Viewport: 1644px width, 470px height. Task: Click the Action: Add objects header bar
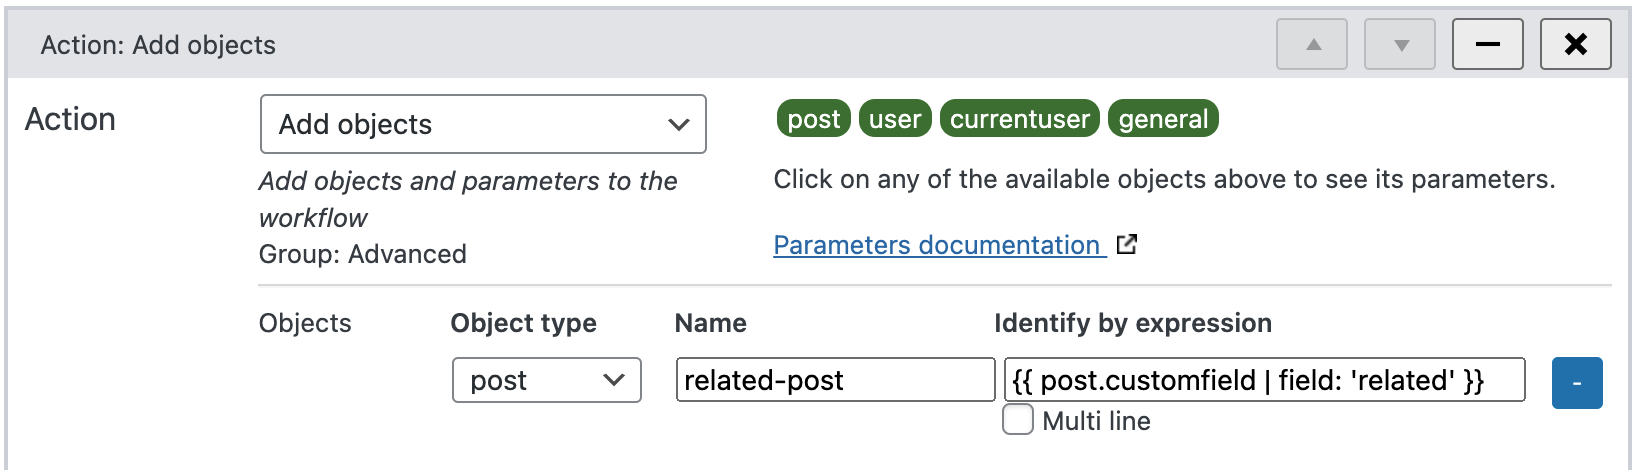coord(640,45)
